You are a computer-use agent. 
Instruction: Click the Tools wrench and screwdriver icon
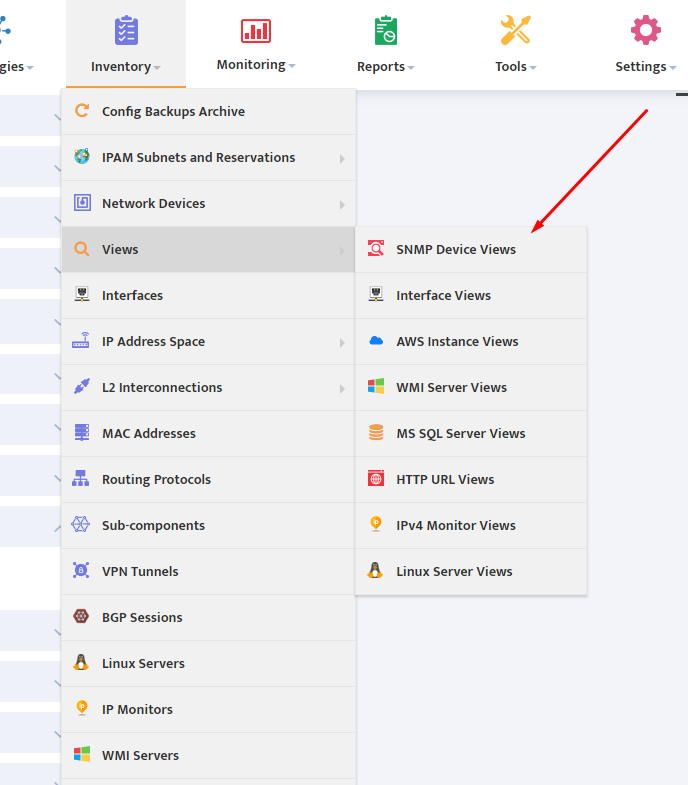(515, 30)
